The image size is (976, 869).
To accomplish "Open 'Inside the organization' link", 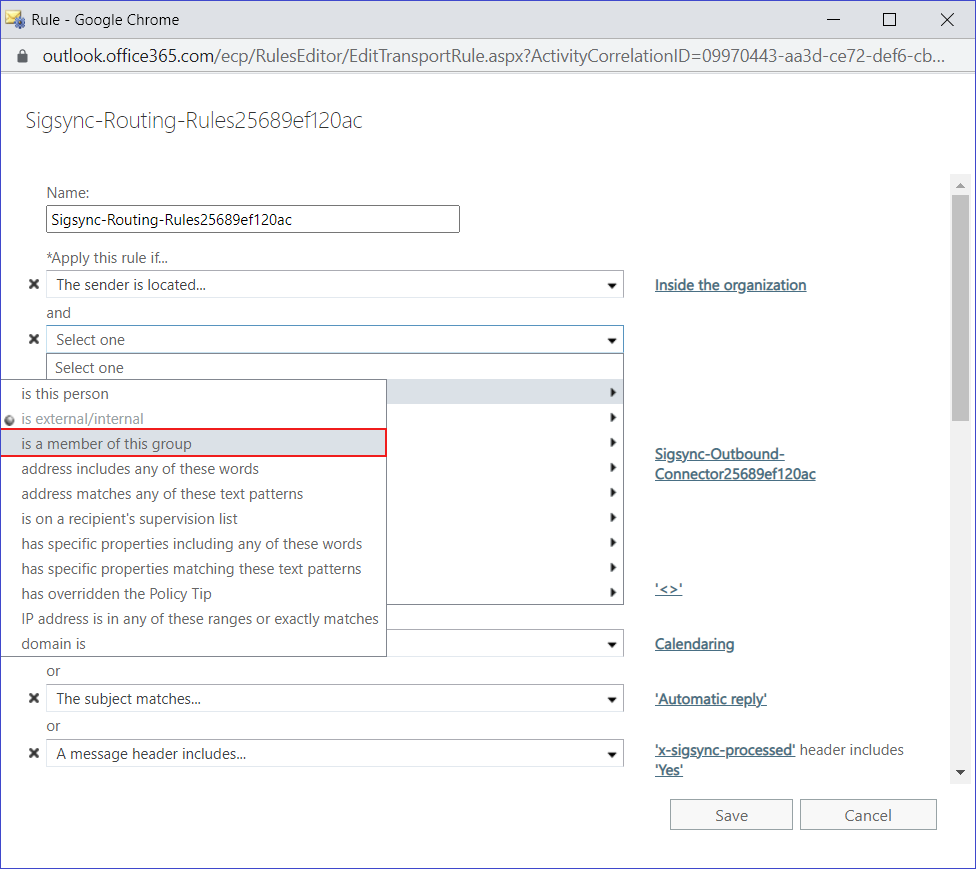I will [730, 285].
